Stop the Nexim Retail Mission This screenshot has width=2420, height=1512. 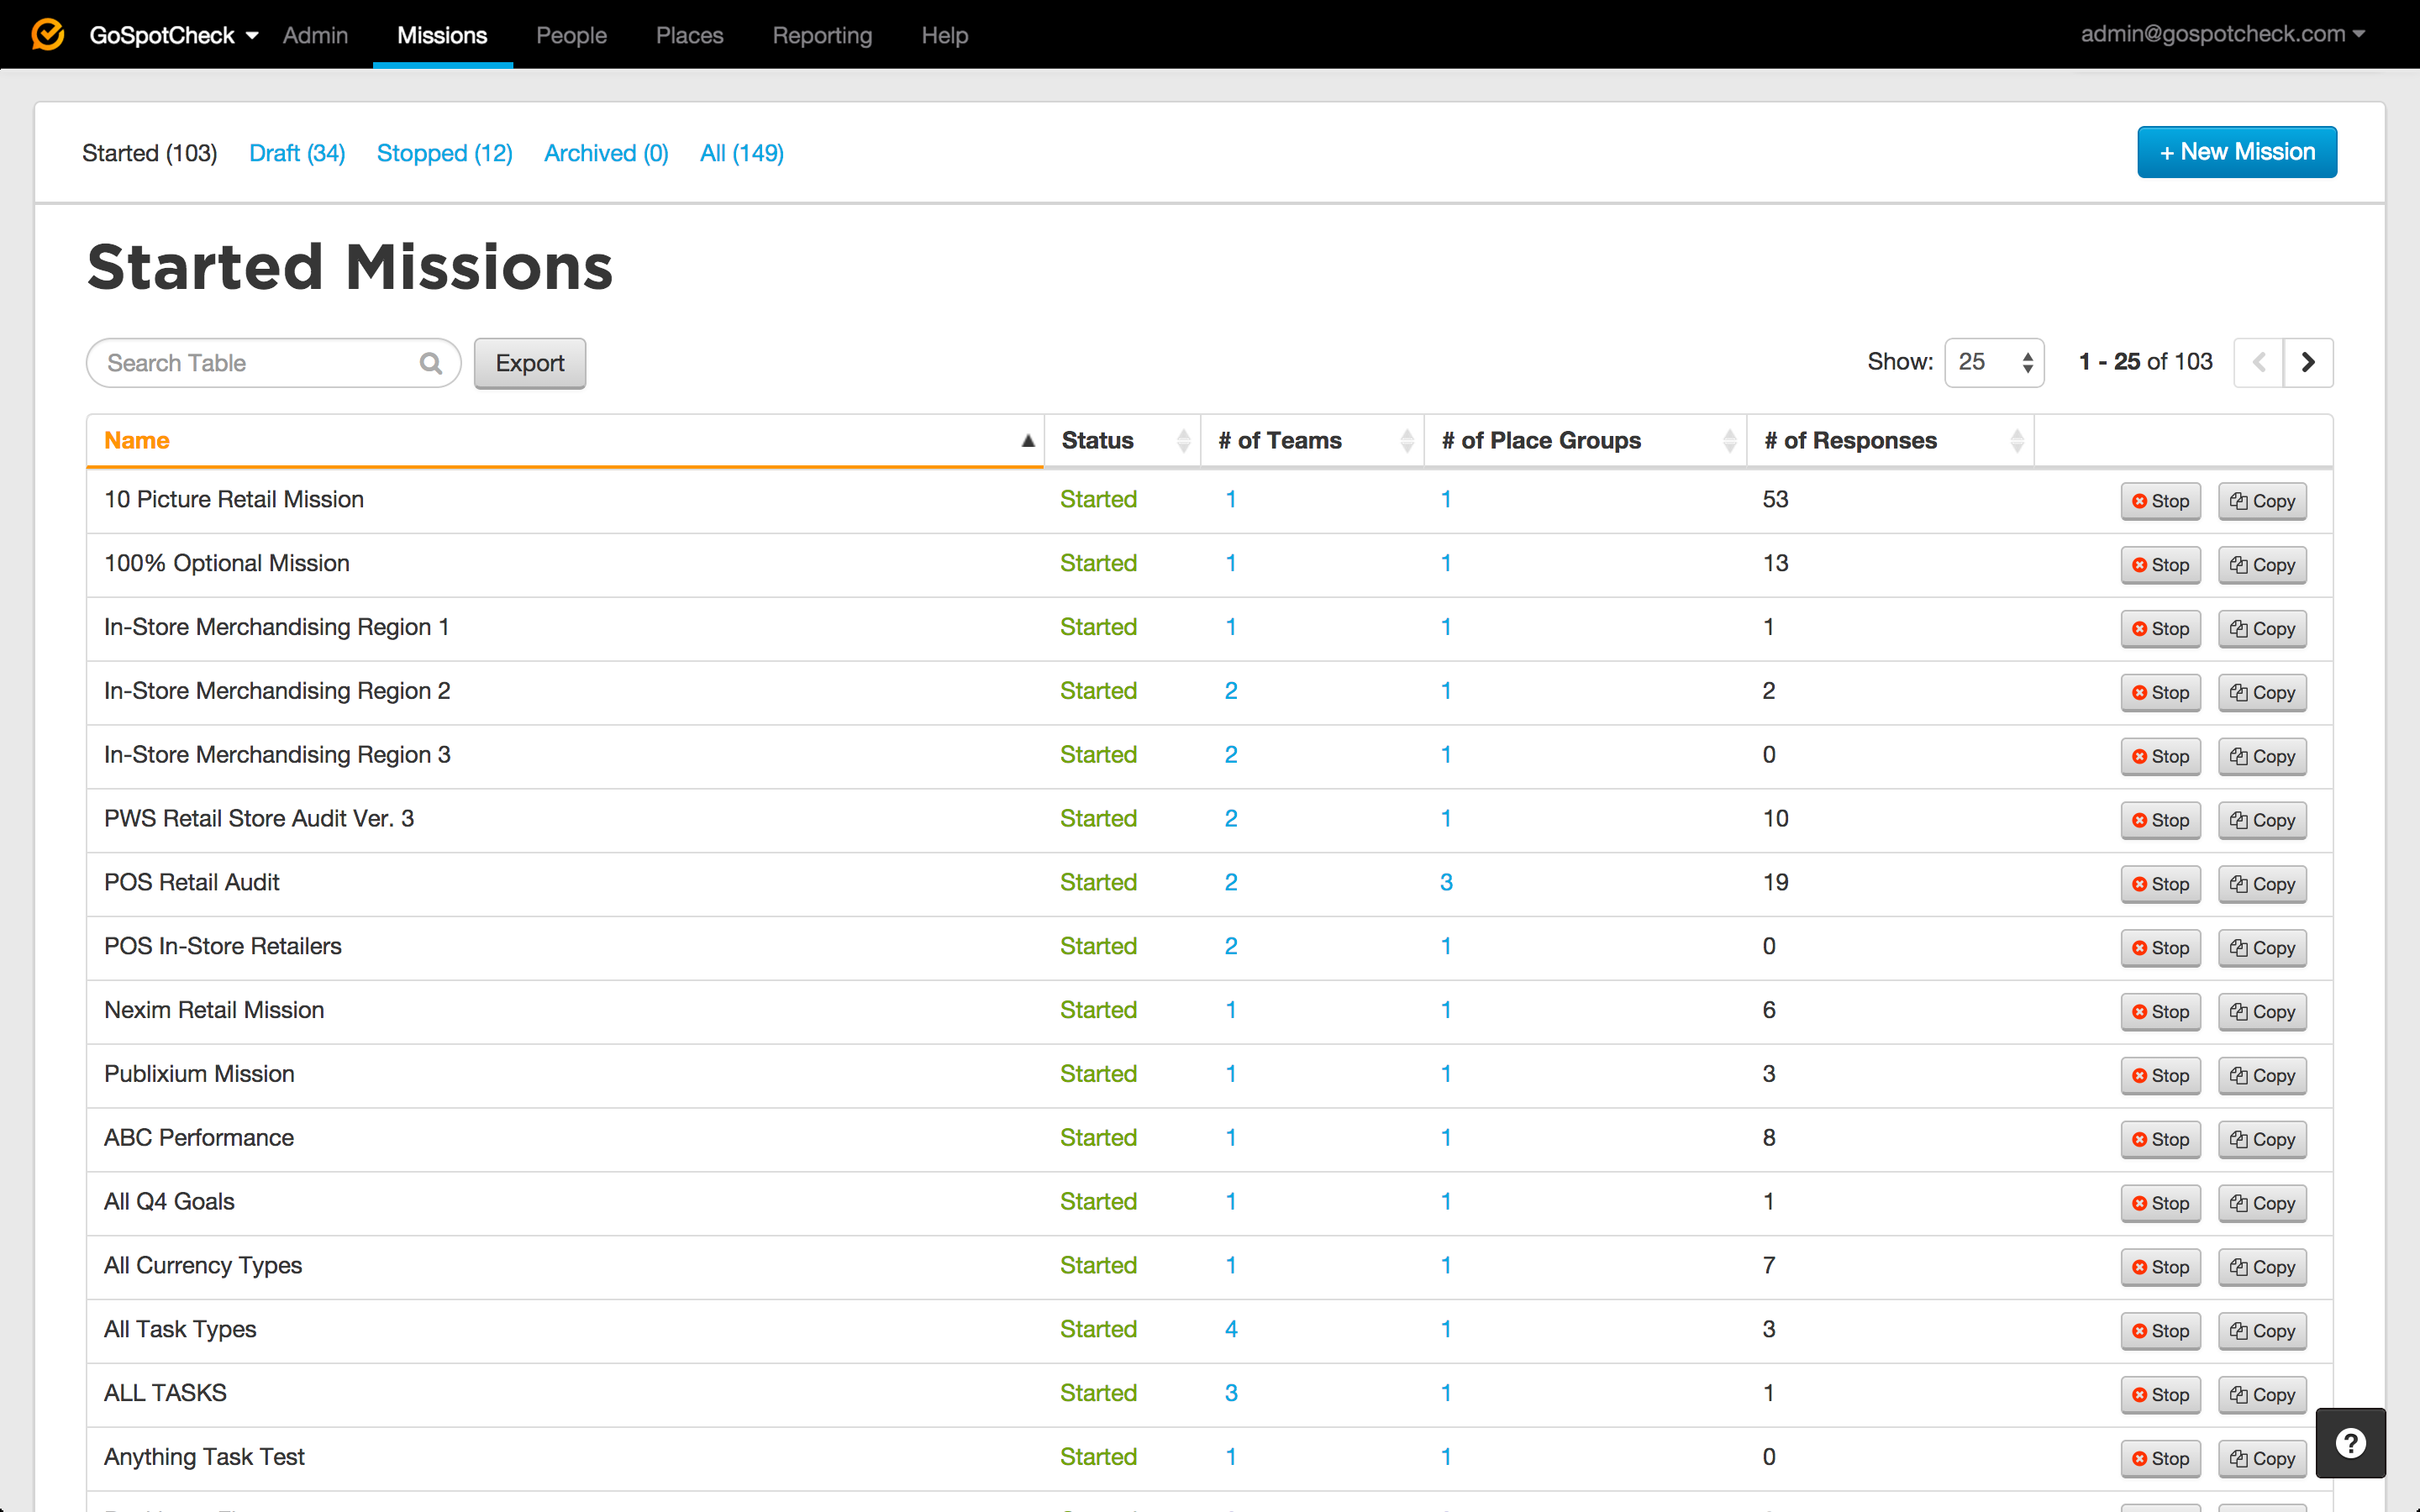click(x=2160, y=1012)
